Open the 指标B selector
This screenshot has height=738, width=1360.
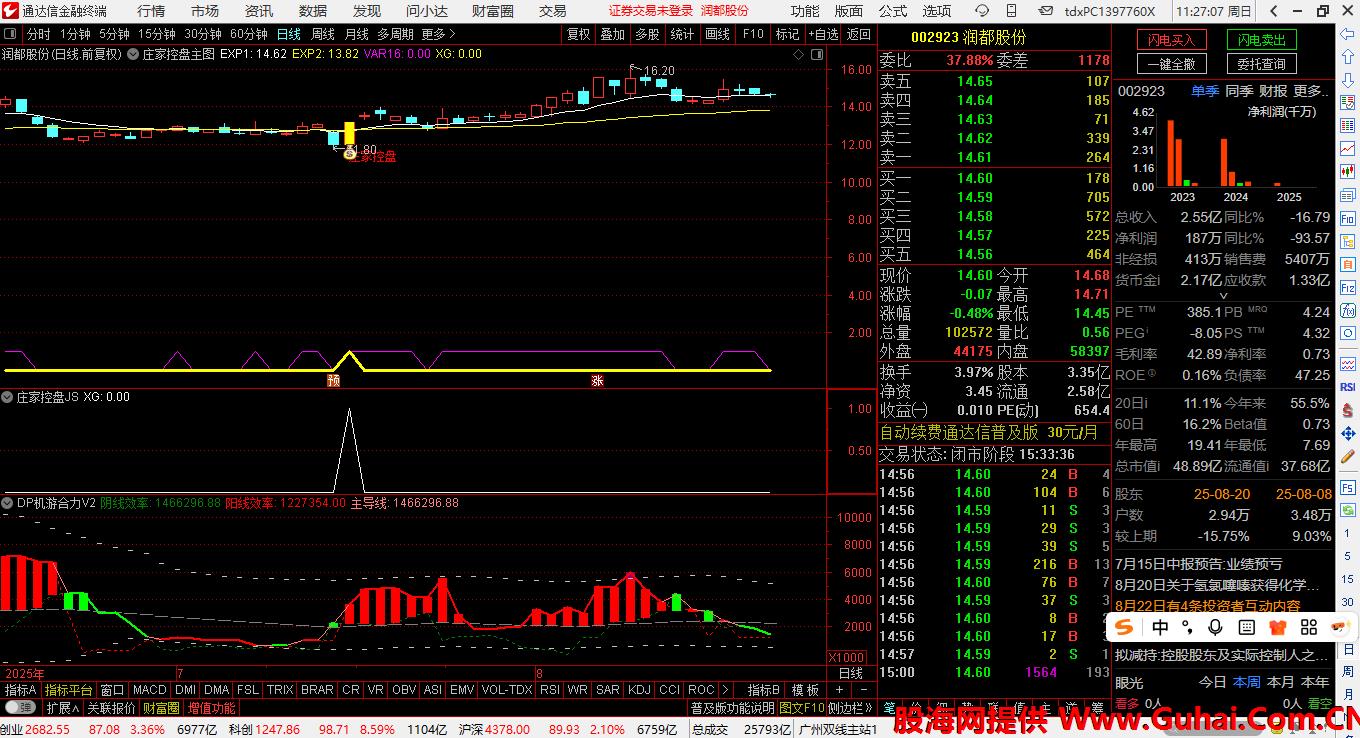(764, 690)
